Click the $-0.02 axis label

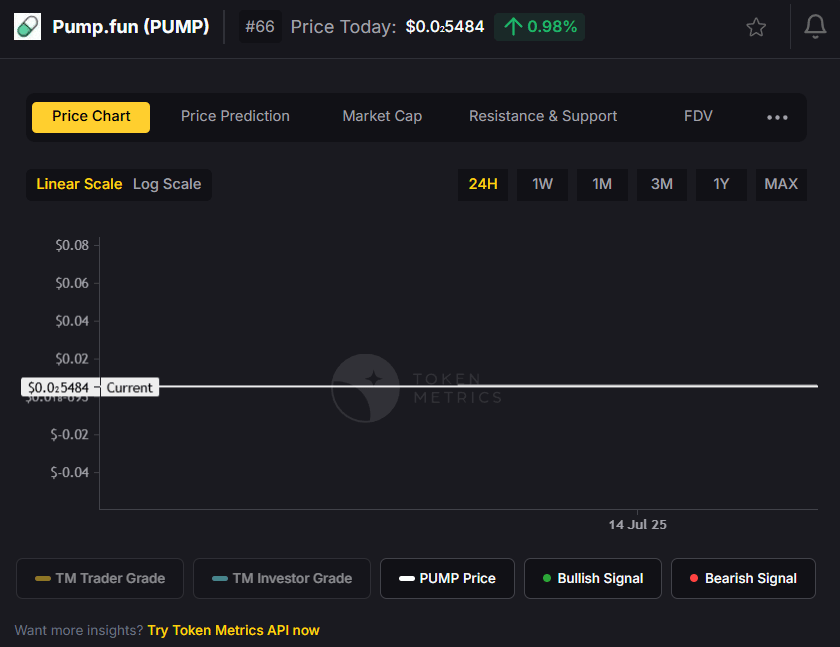(70, 434)
